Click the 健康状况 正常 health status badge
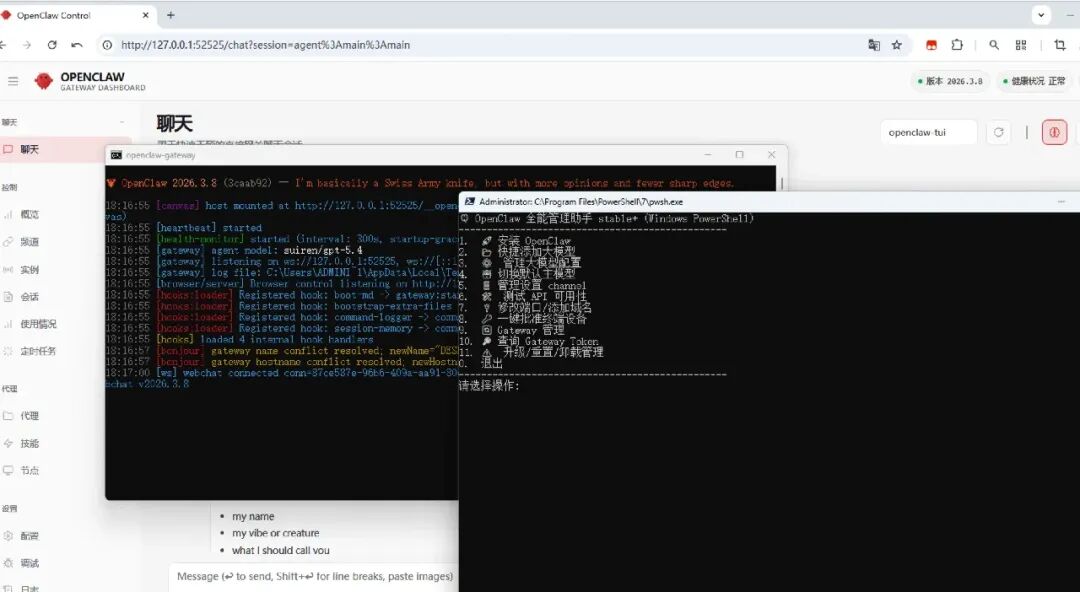This screenshot has width=1080, height=592. click(1035, 81)
